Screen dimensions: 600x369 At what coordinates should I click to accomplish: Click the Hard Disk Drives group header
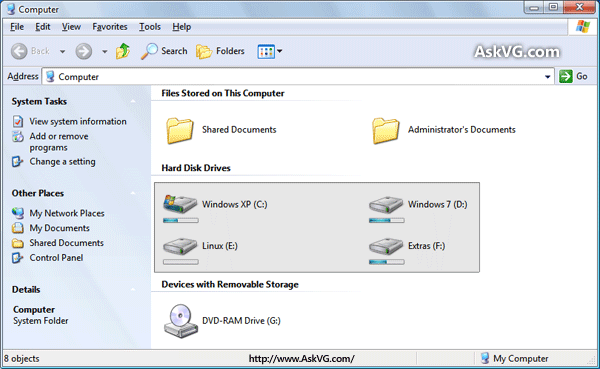[x=196, y=168]
